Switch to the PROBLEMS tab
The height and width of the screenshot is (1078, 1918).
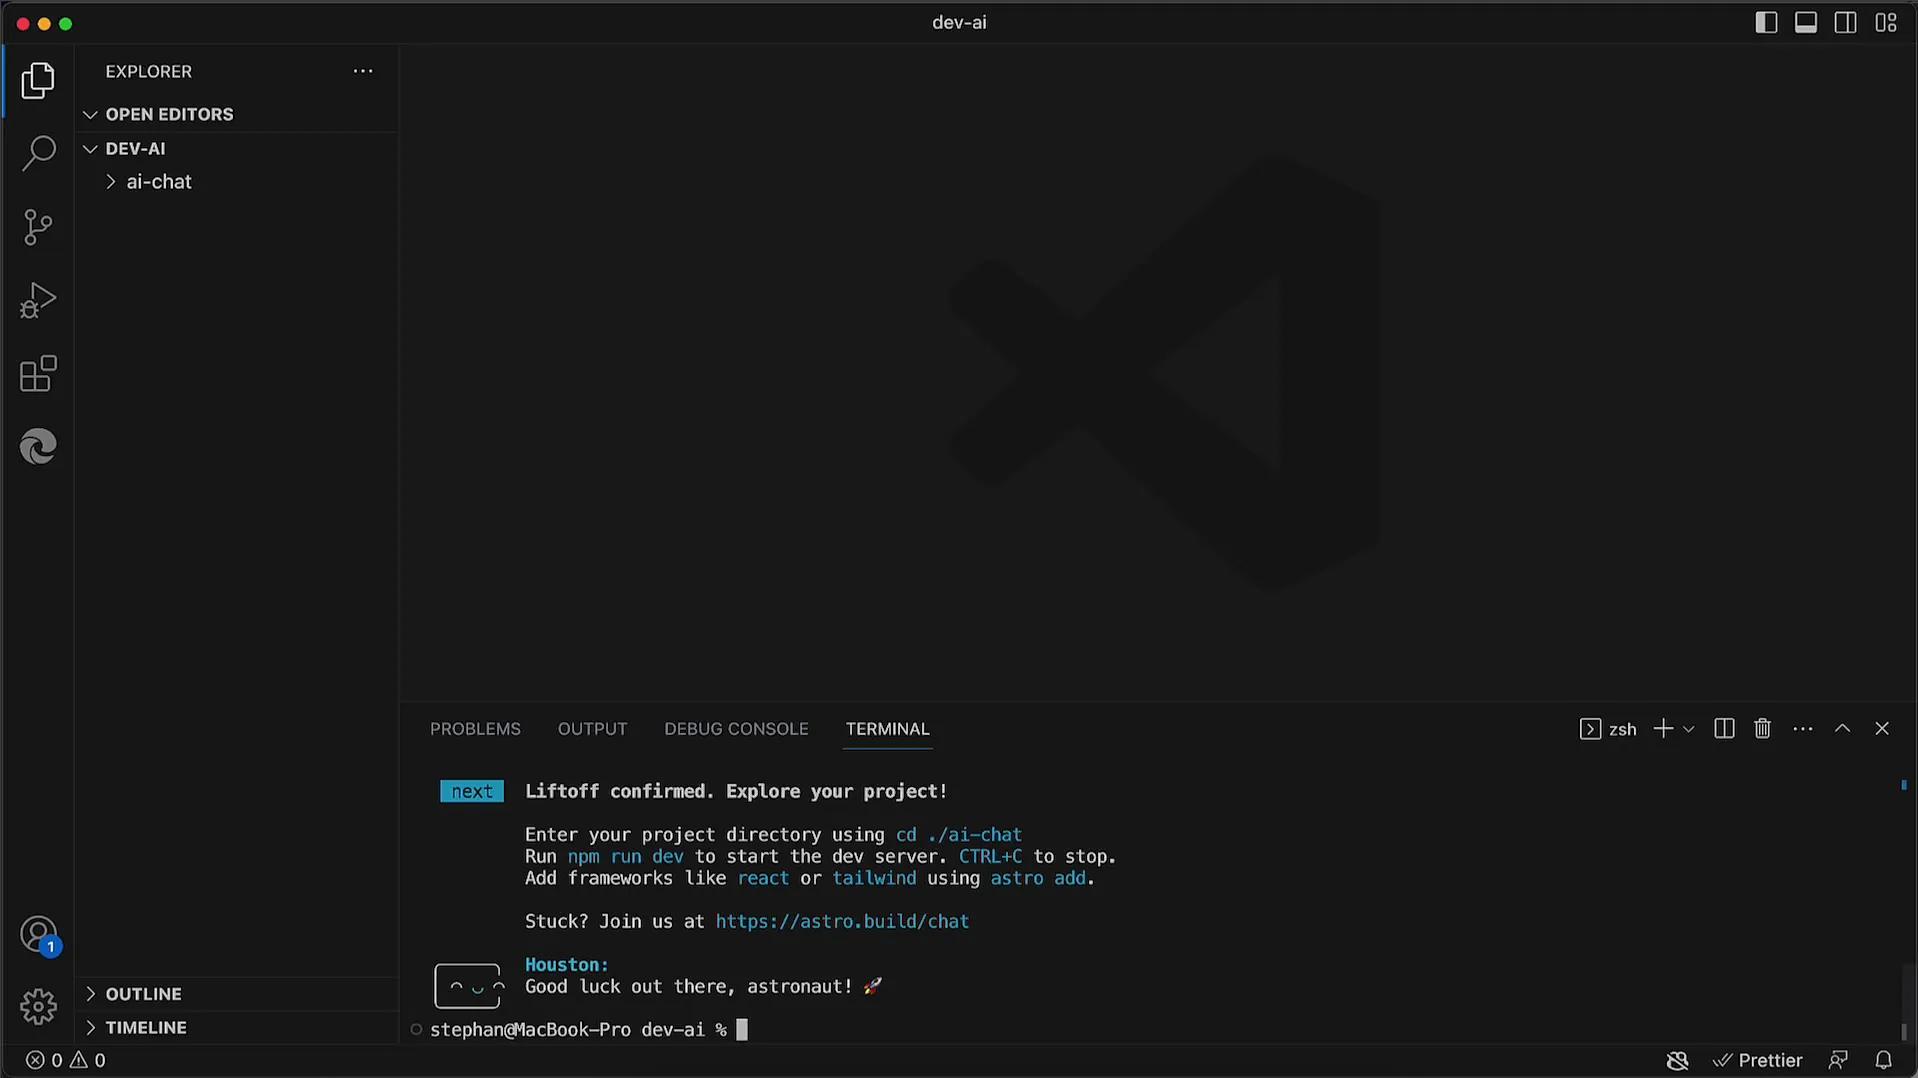tap(475, 729)
